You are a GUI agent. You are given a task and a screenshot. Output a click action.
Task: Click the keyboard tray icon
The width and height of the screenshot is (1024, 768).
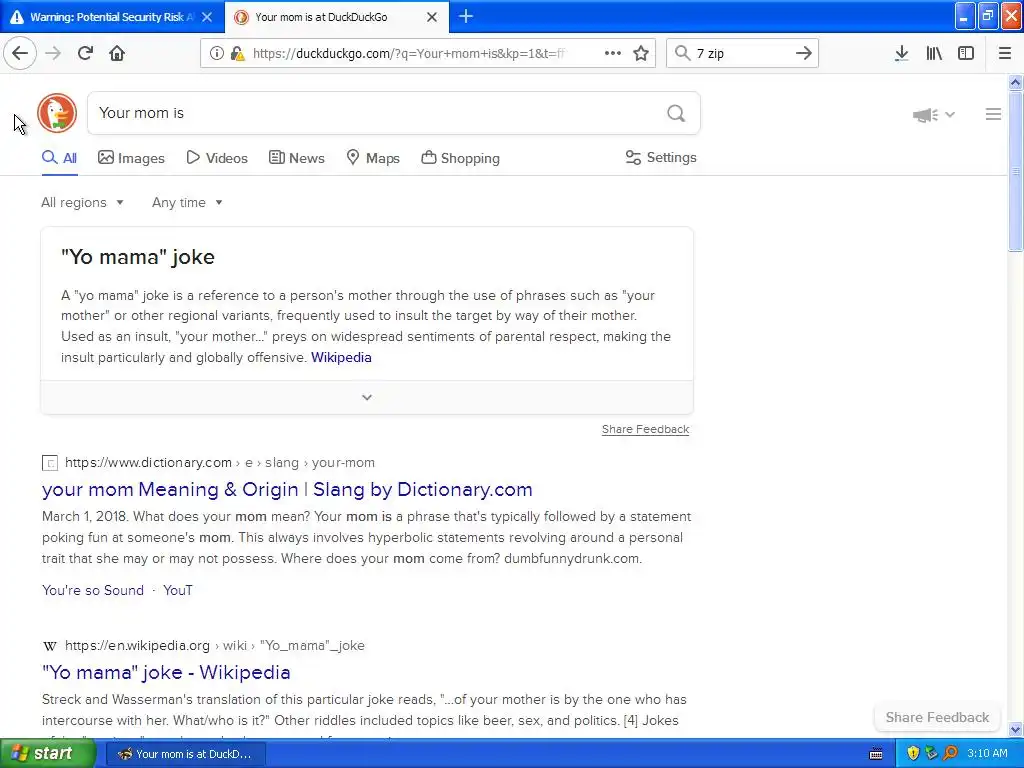click(876, 754)
